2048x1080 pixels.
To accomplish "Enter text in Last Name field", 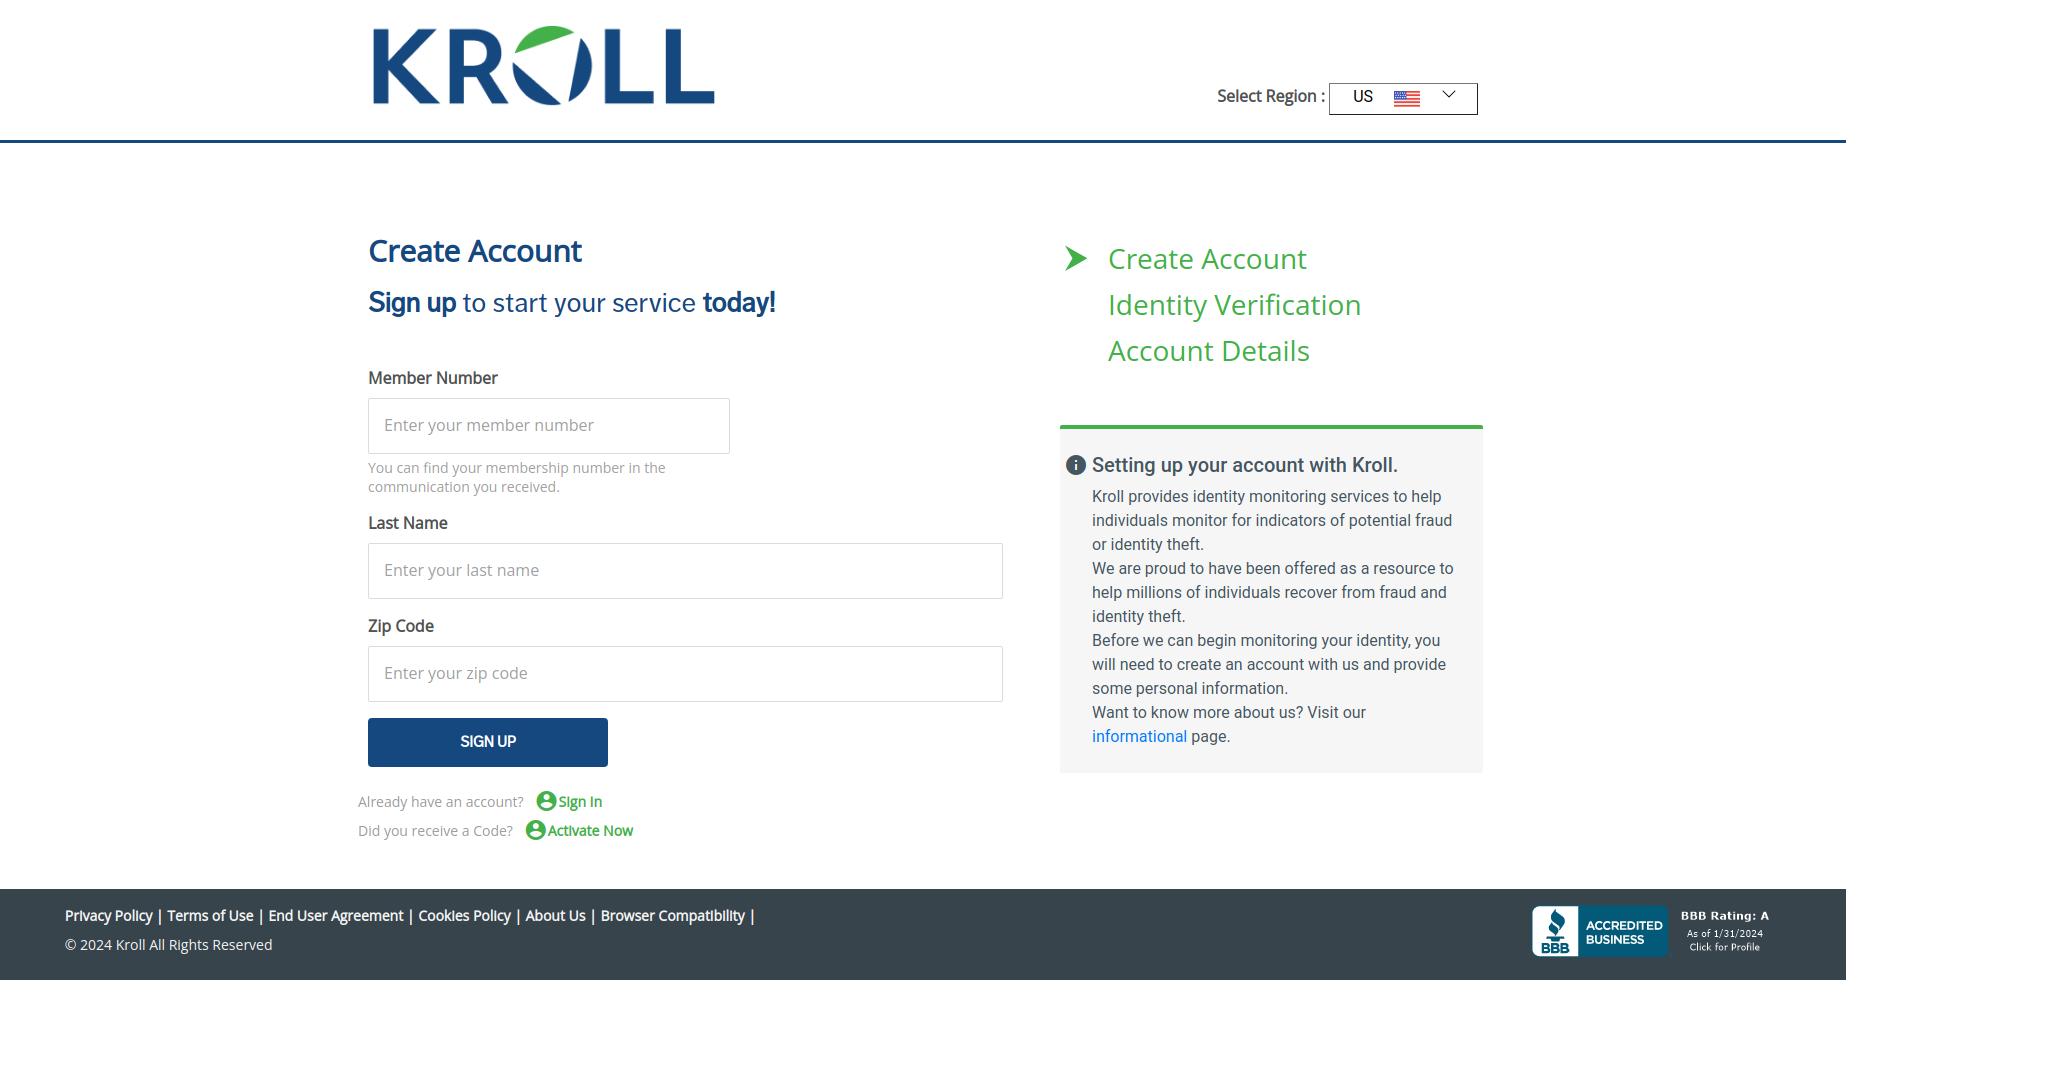I will pyautogui.click(x=685, y=569).
